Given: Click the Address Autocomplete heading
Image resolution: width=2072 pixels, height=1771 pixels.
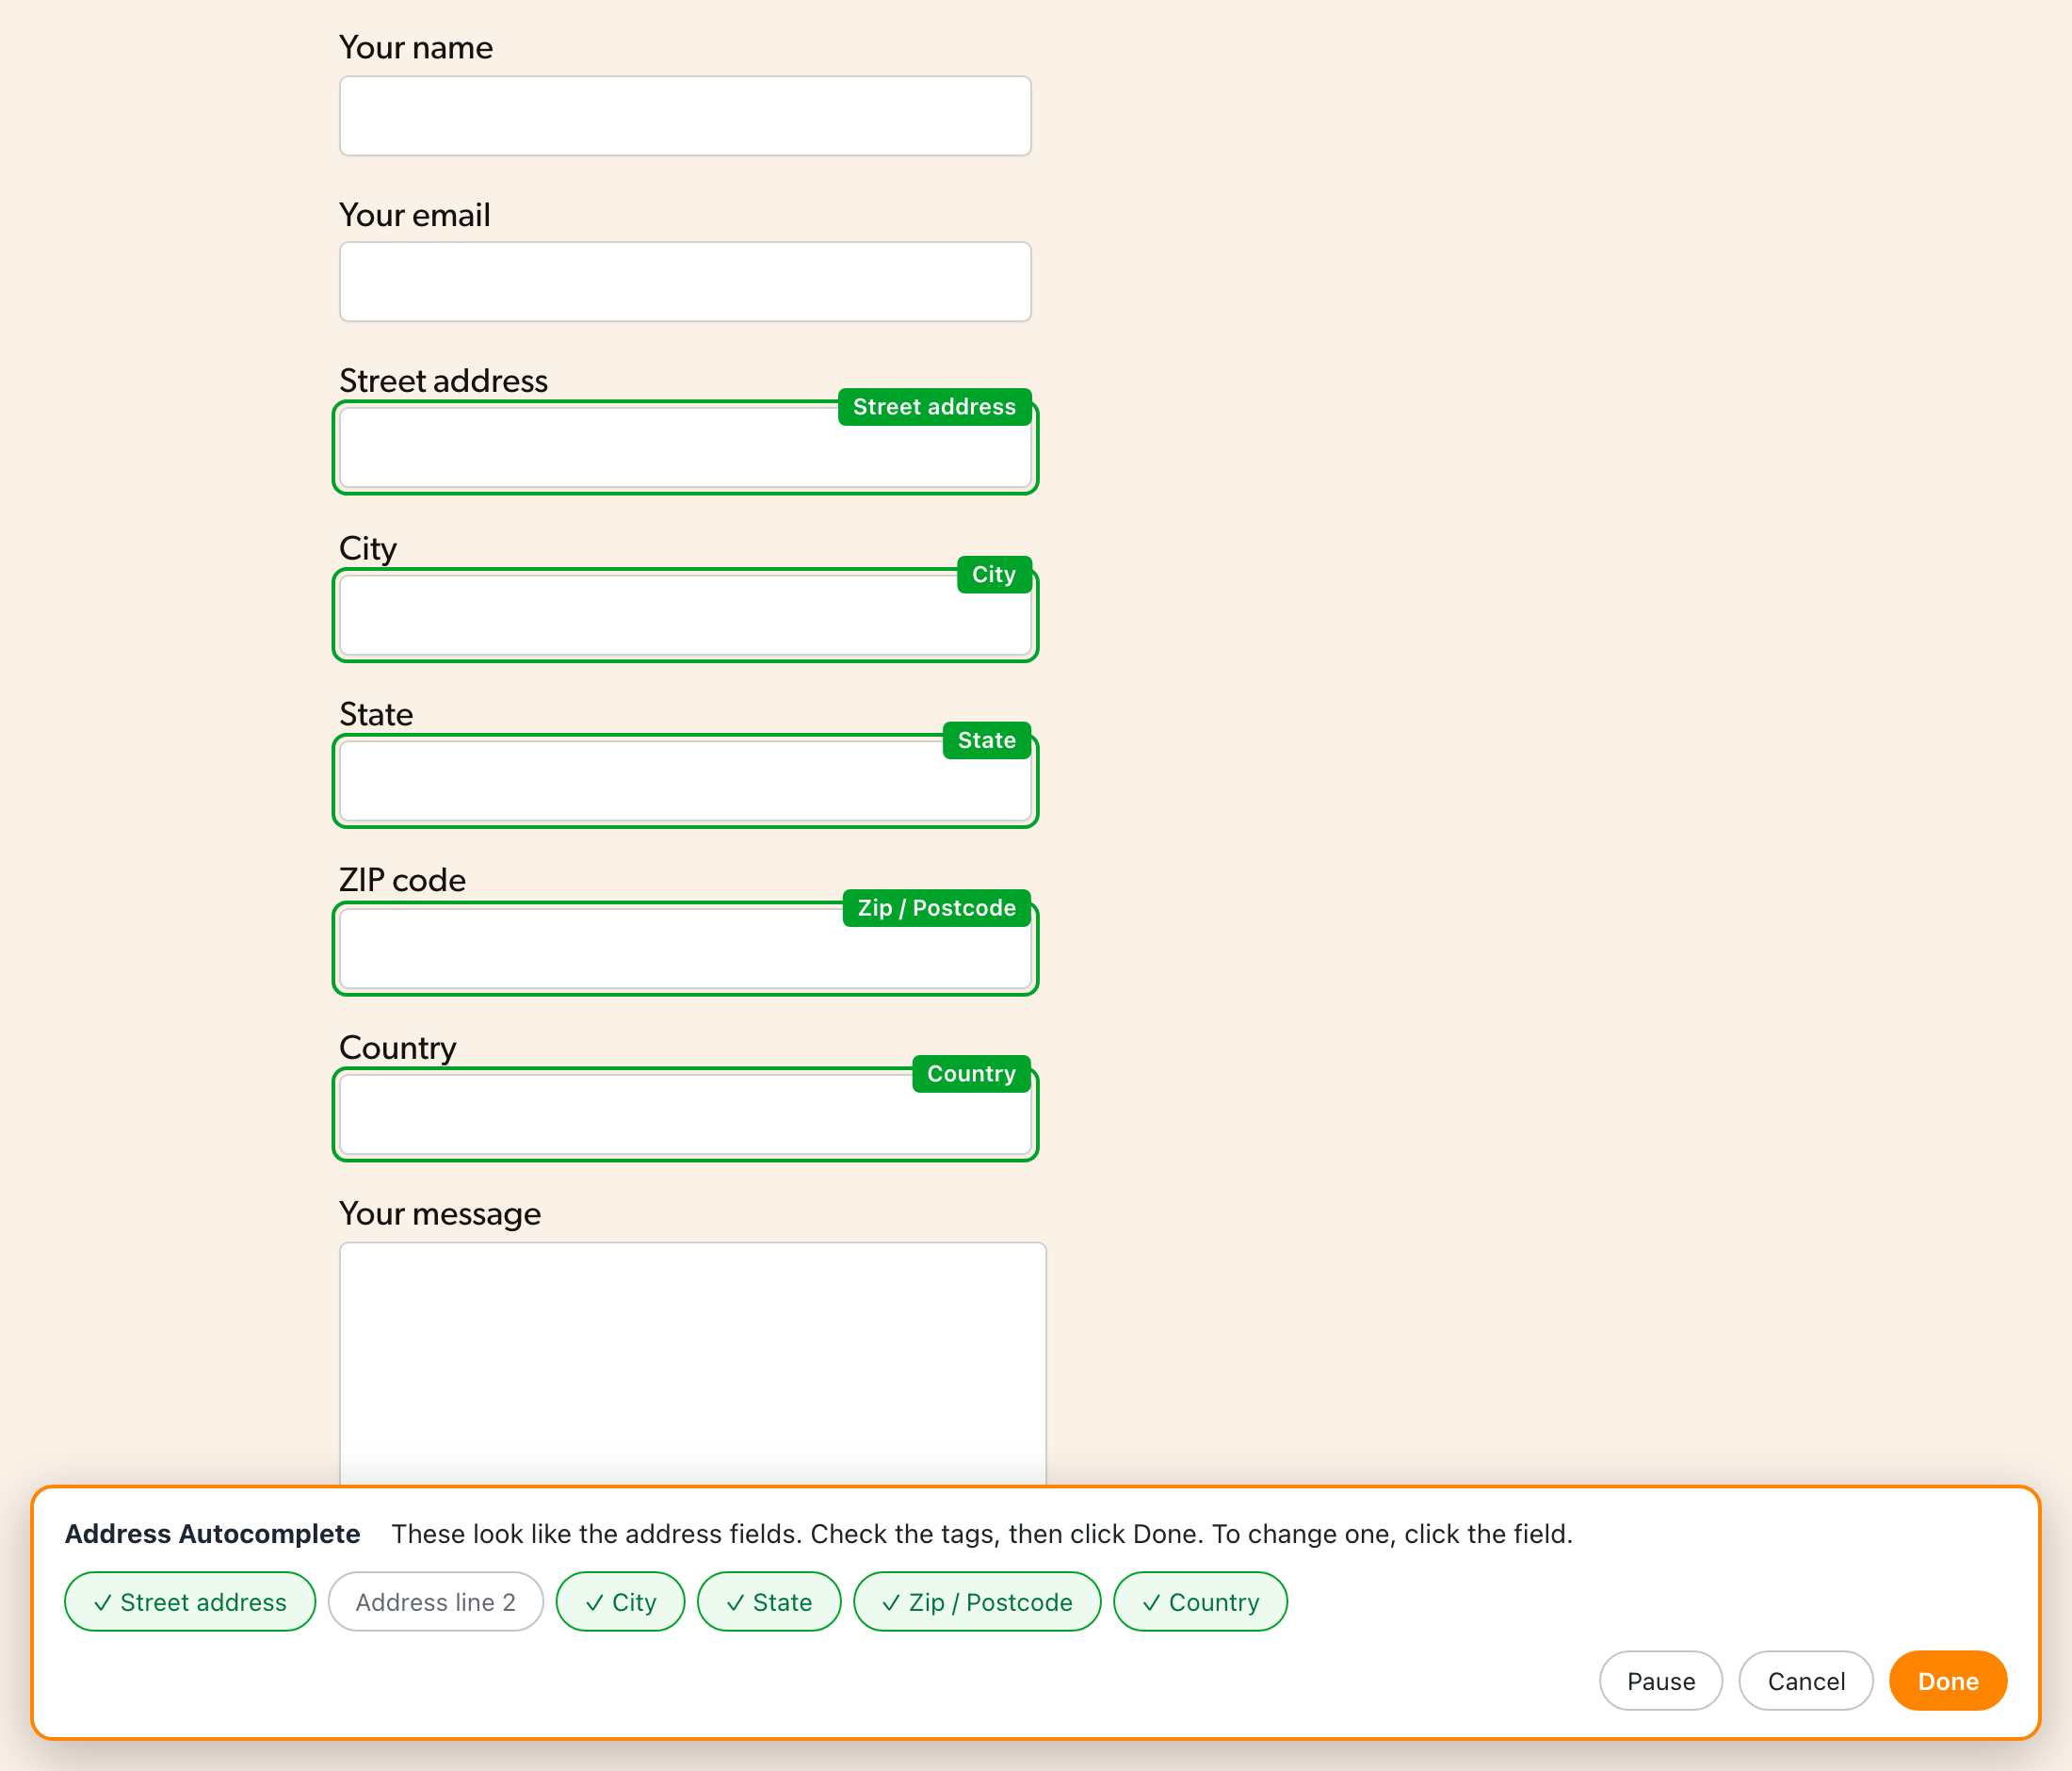Looking at the screenshot, I should 213,1534.
